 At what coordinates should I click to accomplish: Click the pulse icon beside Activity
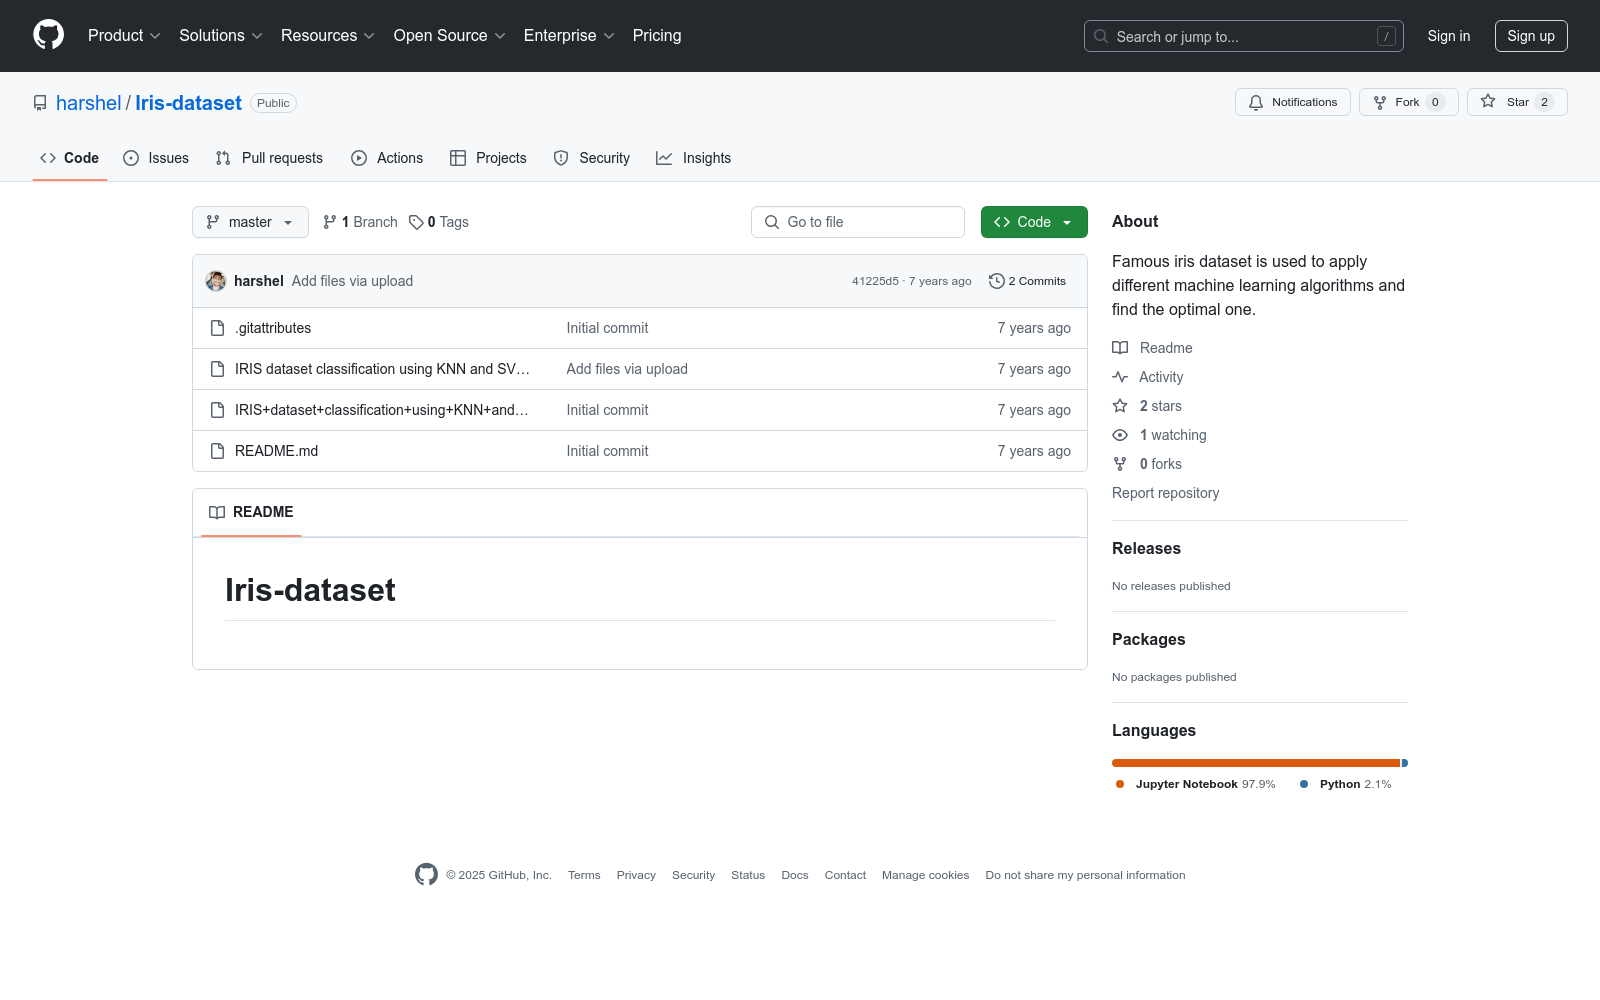tap(1120, 377)
